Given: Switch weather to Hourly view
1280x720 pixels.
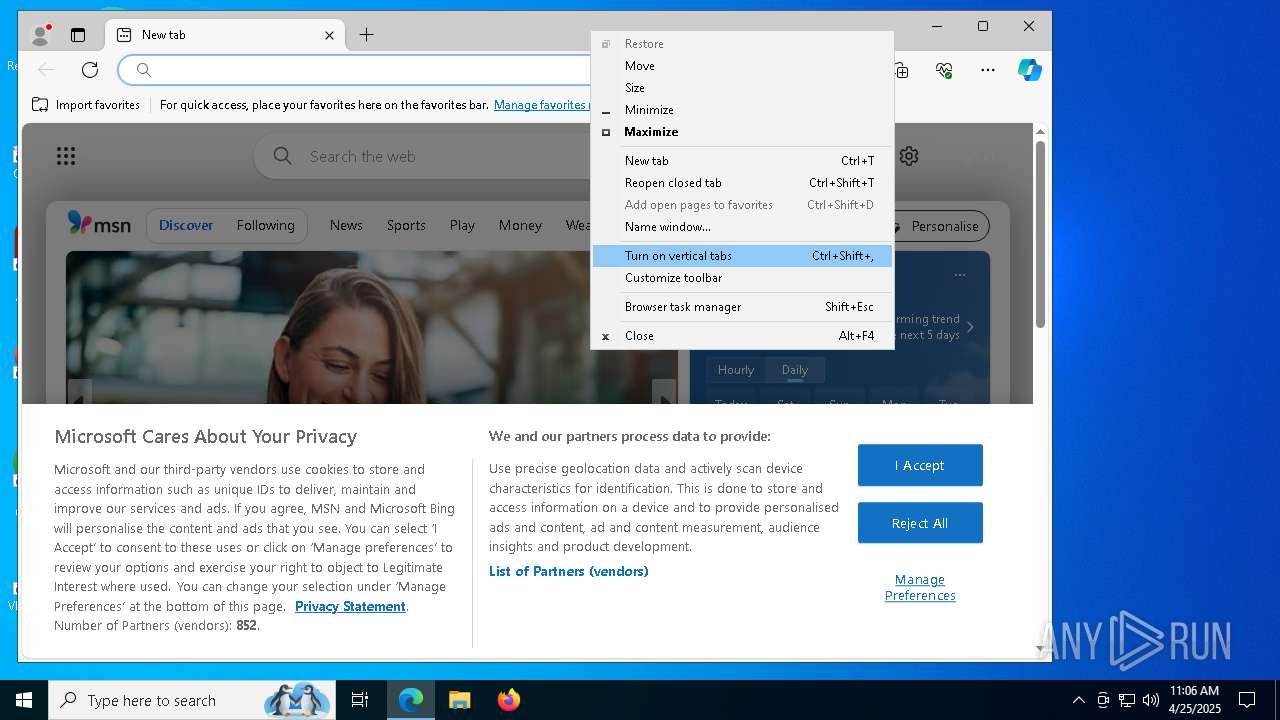Looking at the screenshot, I should click(x=736, y=370).
